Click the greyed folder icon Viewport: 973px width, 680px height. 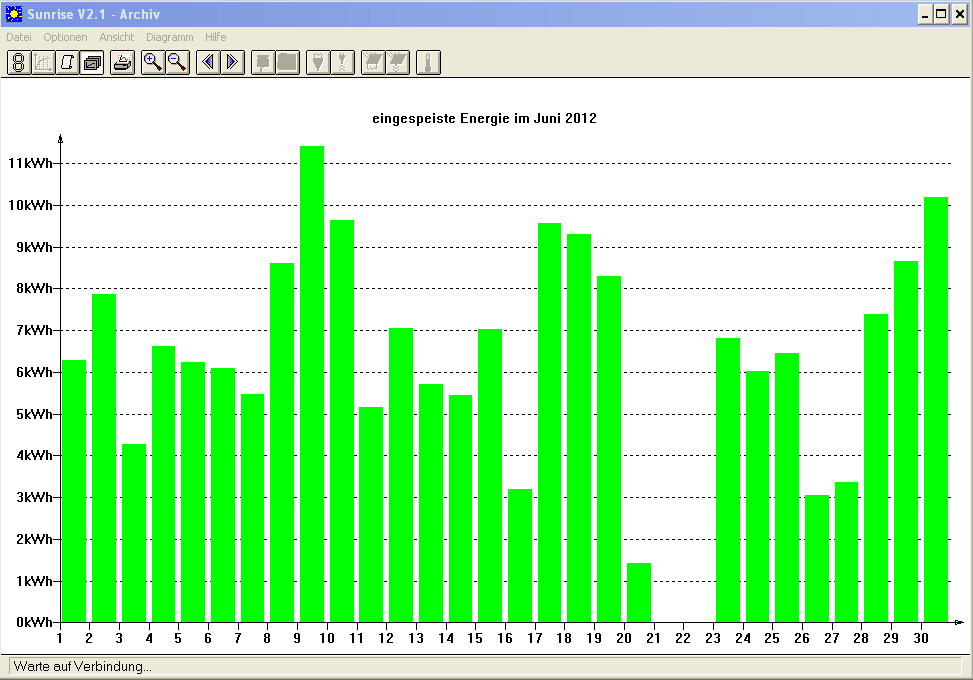pyautogui.click(x=287, y=62)
